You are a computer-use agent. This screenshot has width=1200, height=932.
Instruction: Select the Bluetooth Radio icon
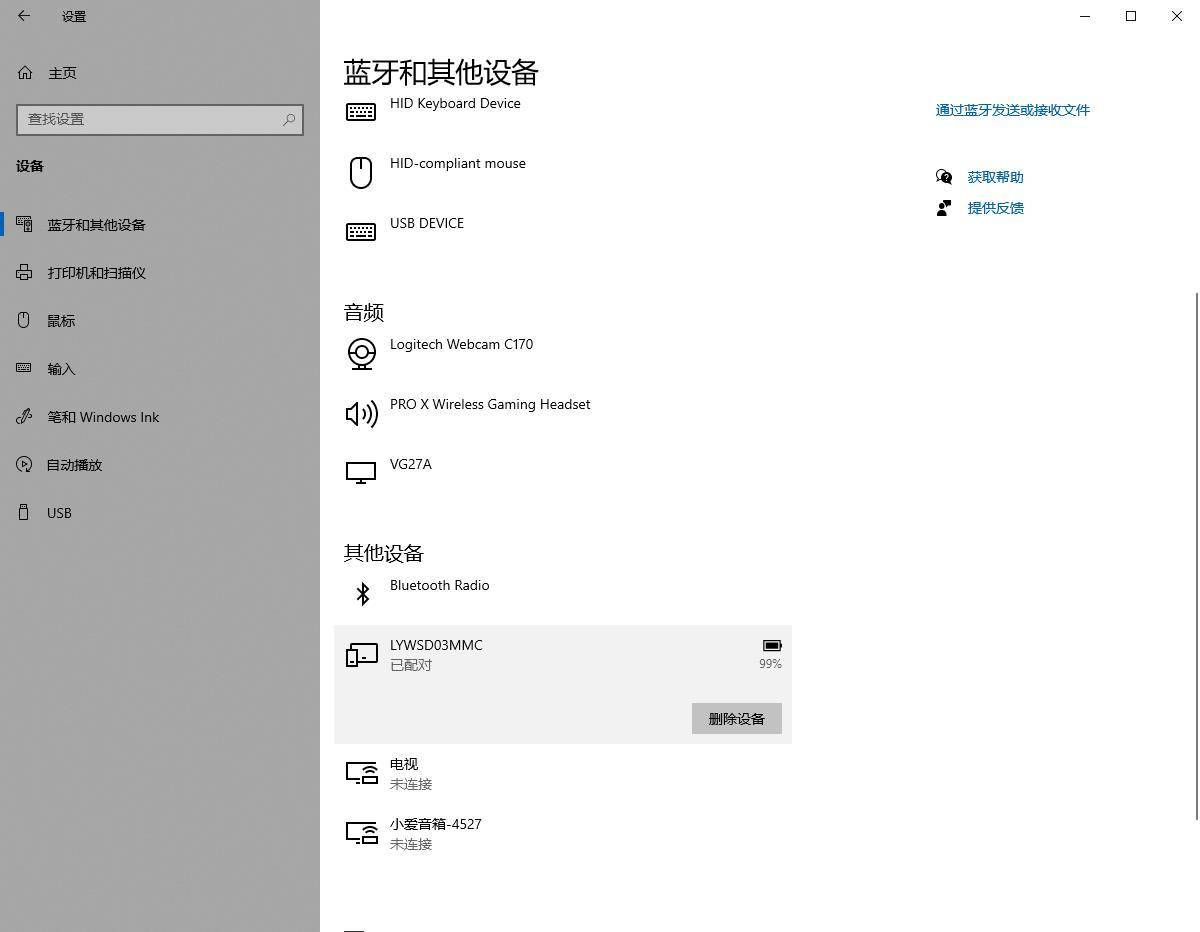click(x=362, y=593)
